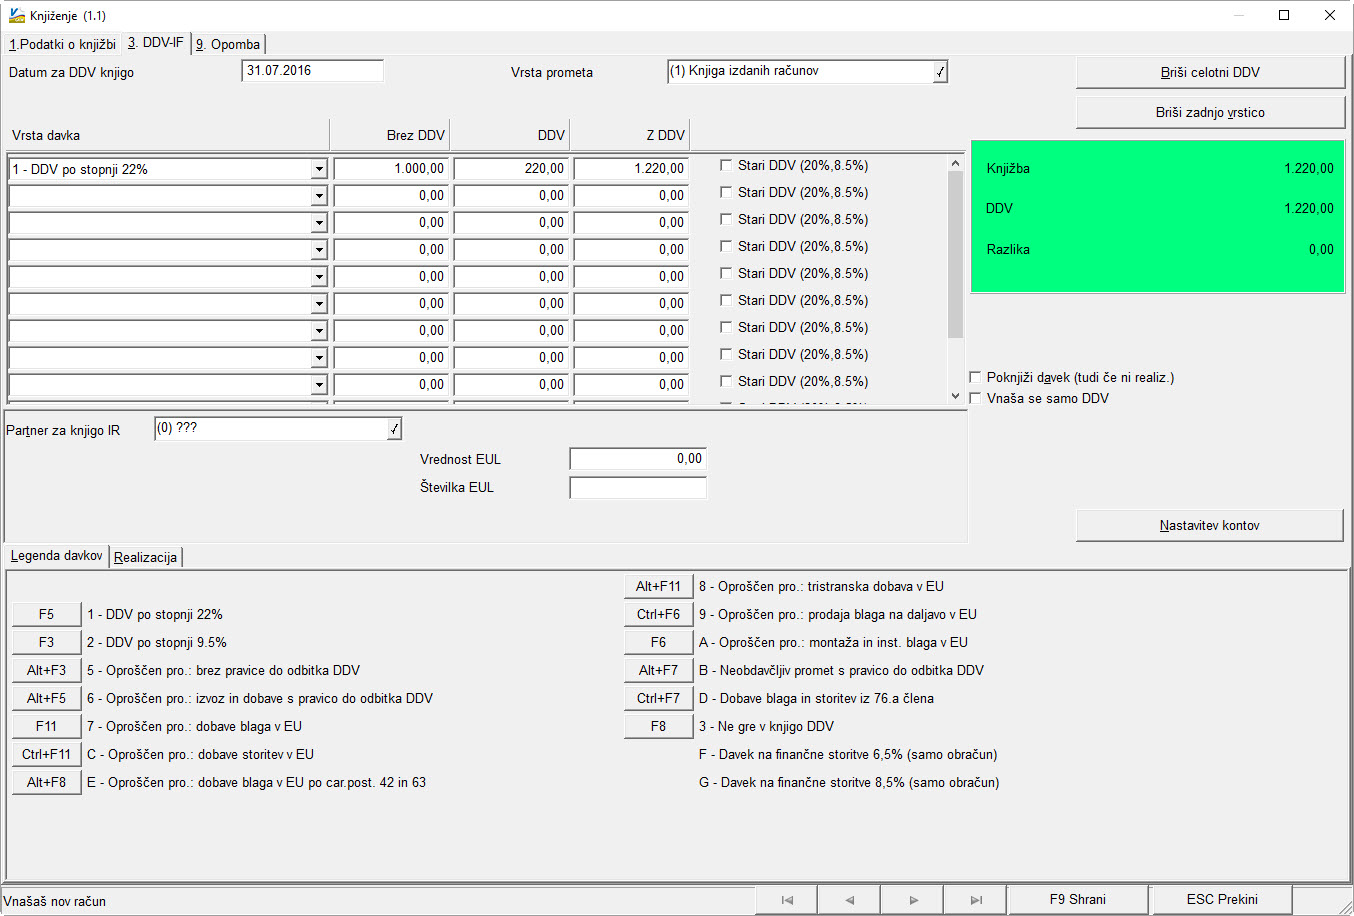Click the Alt+F5 izvoz in dobave button
Image resolution: width=1354 pixels, height=916 pixels.
point(46,698)
